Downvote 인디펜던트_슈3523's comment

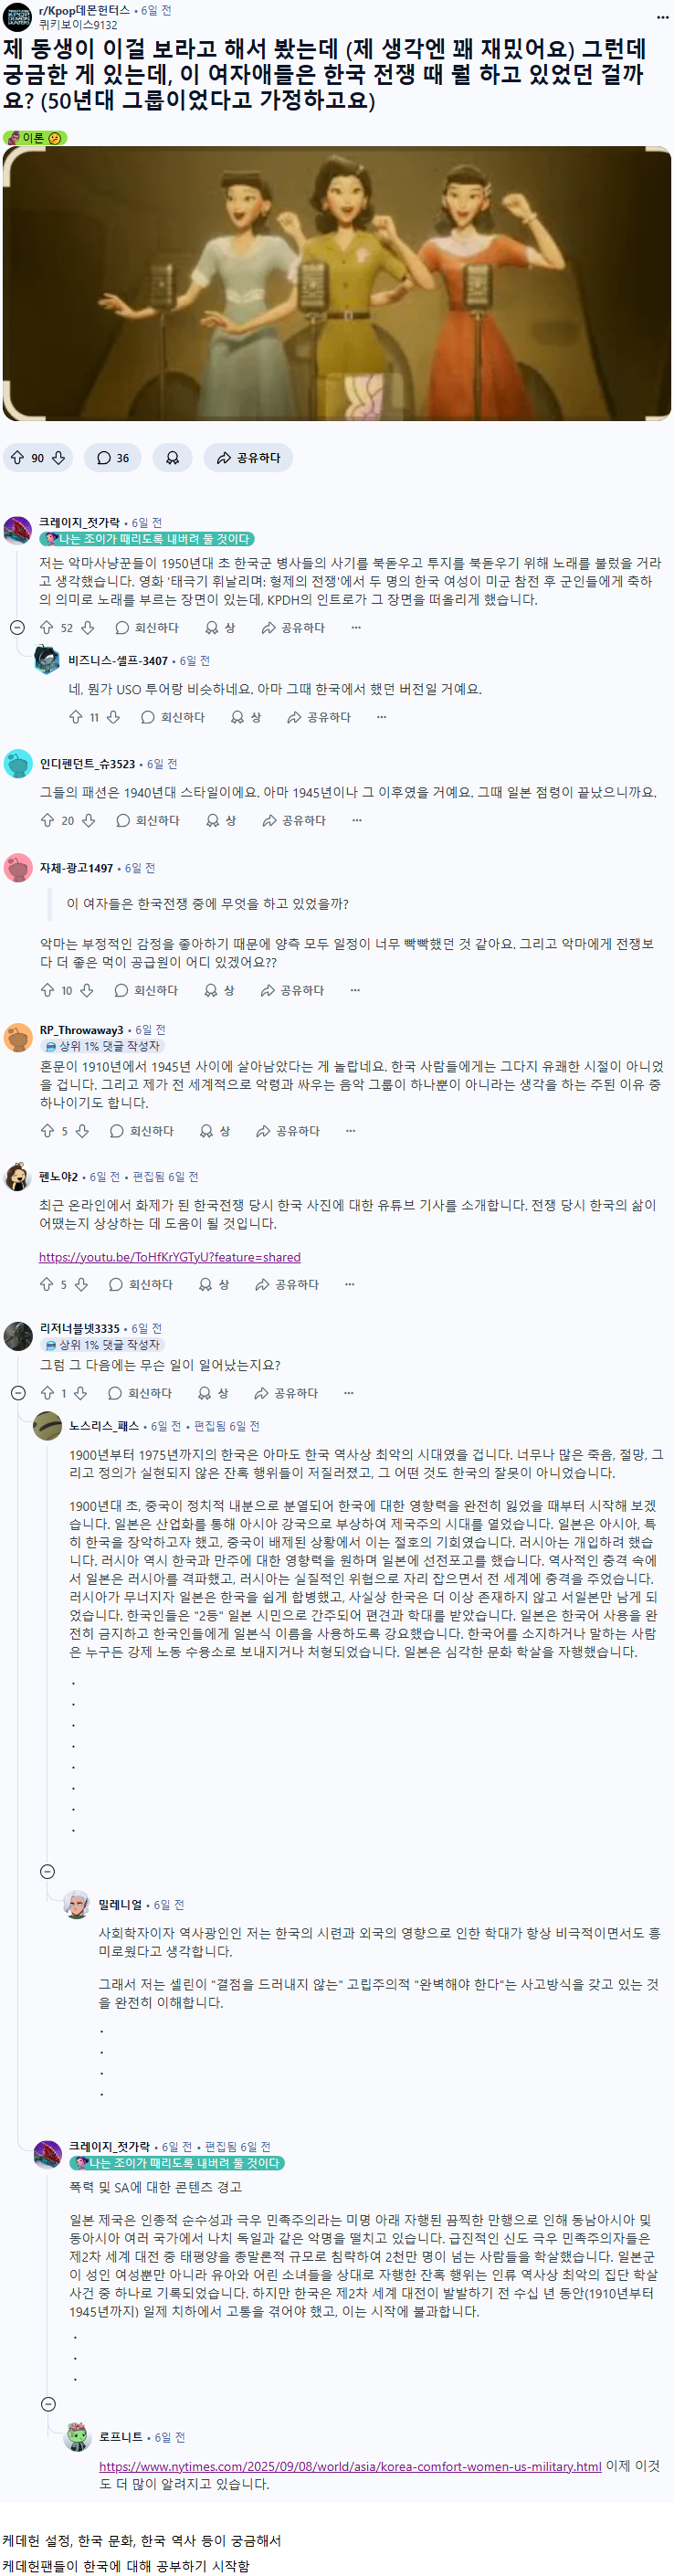89,821
